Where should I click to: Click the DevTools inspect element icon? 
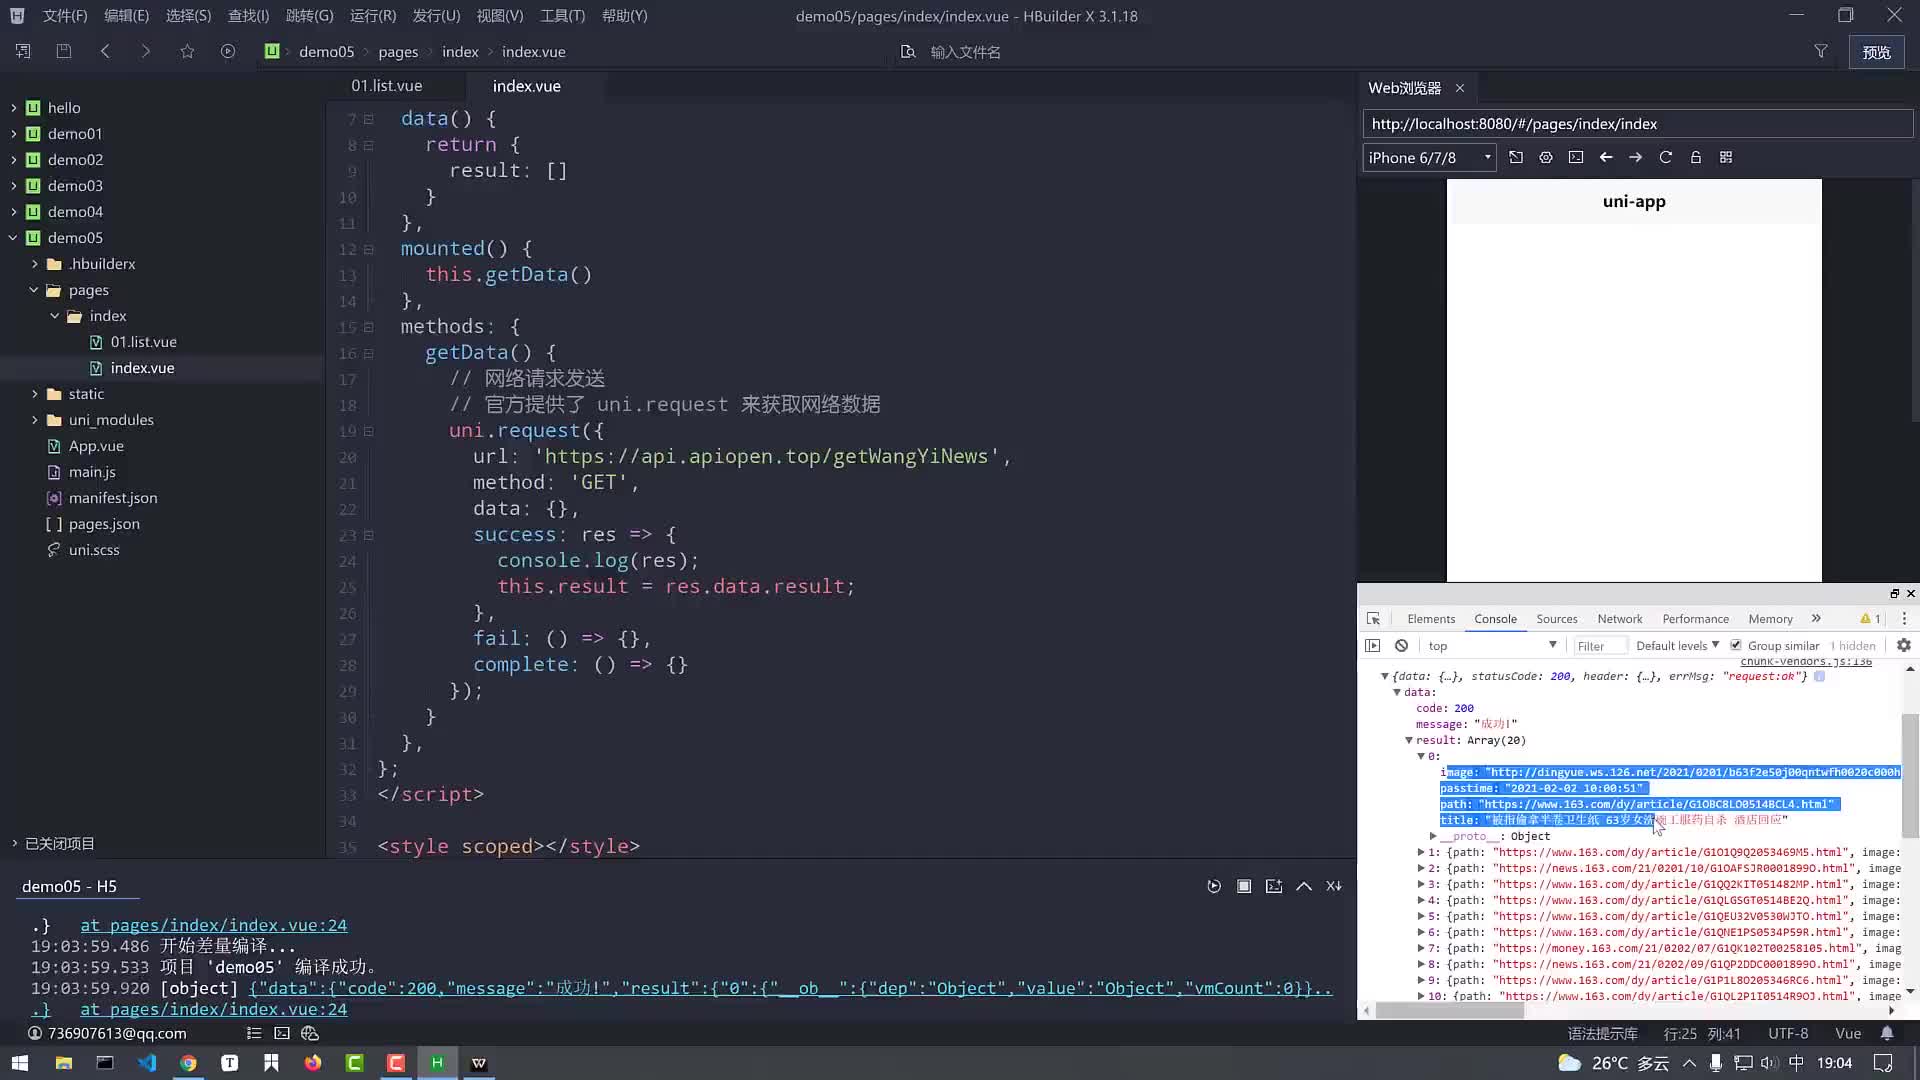pos(1374,619)
